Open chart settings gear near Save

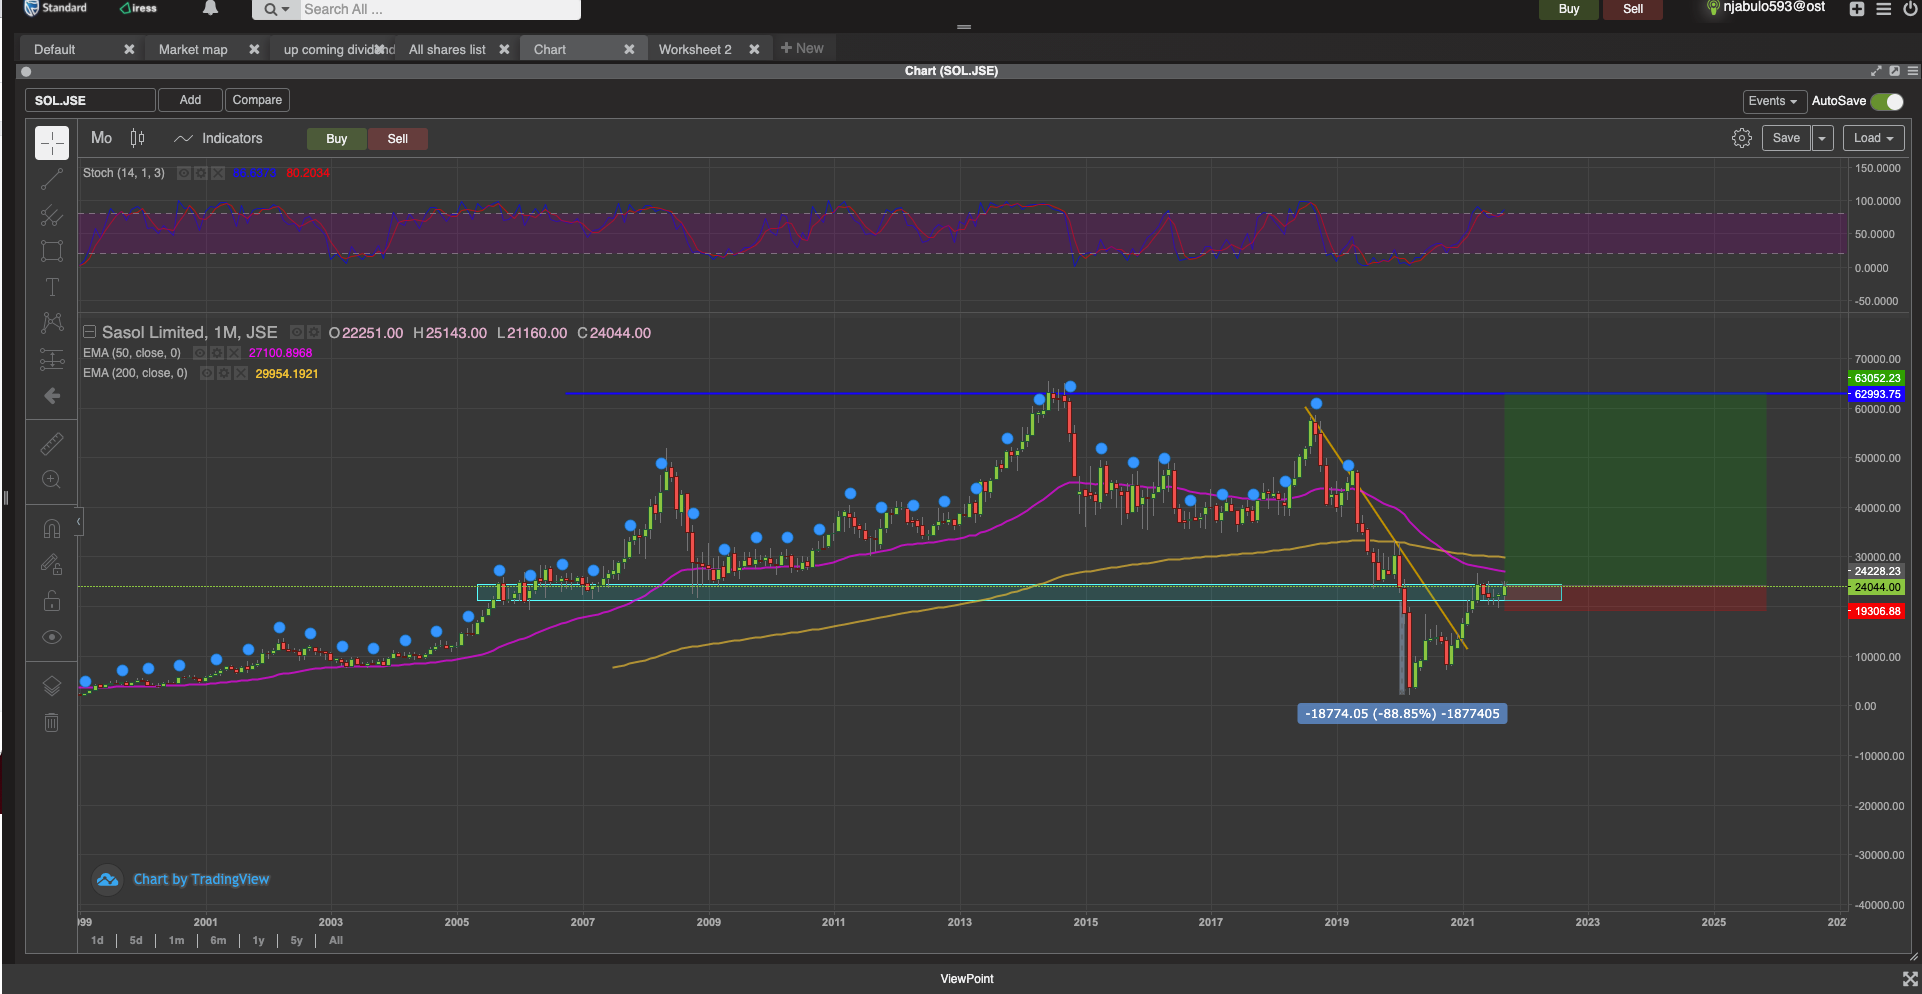click(x=1741, y=138)
